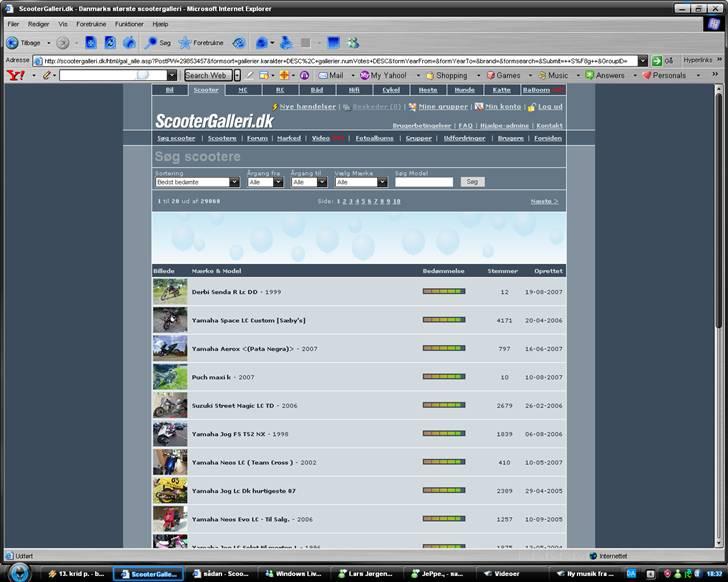Click the Næste > link

544,201
